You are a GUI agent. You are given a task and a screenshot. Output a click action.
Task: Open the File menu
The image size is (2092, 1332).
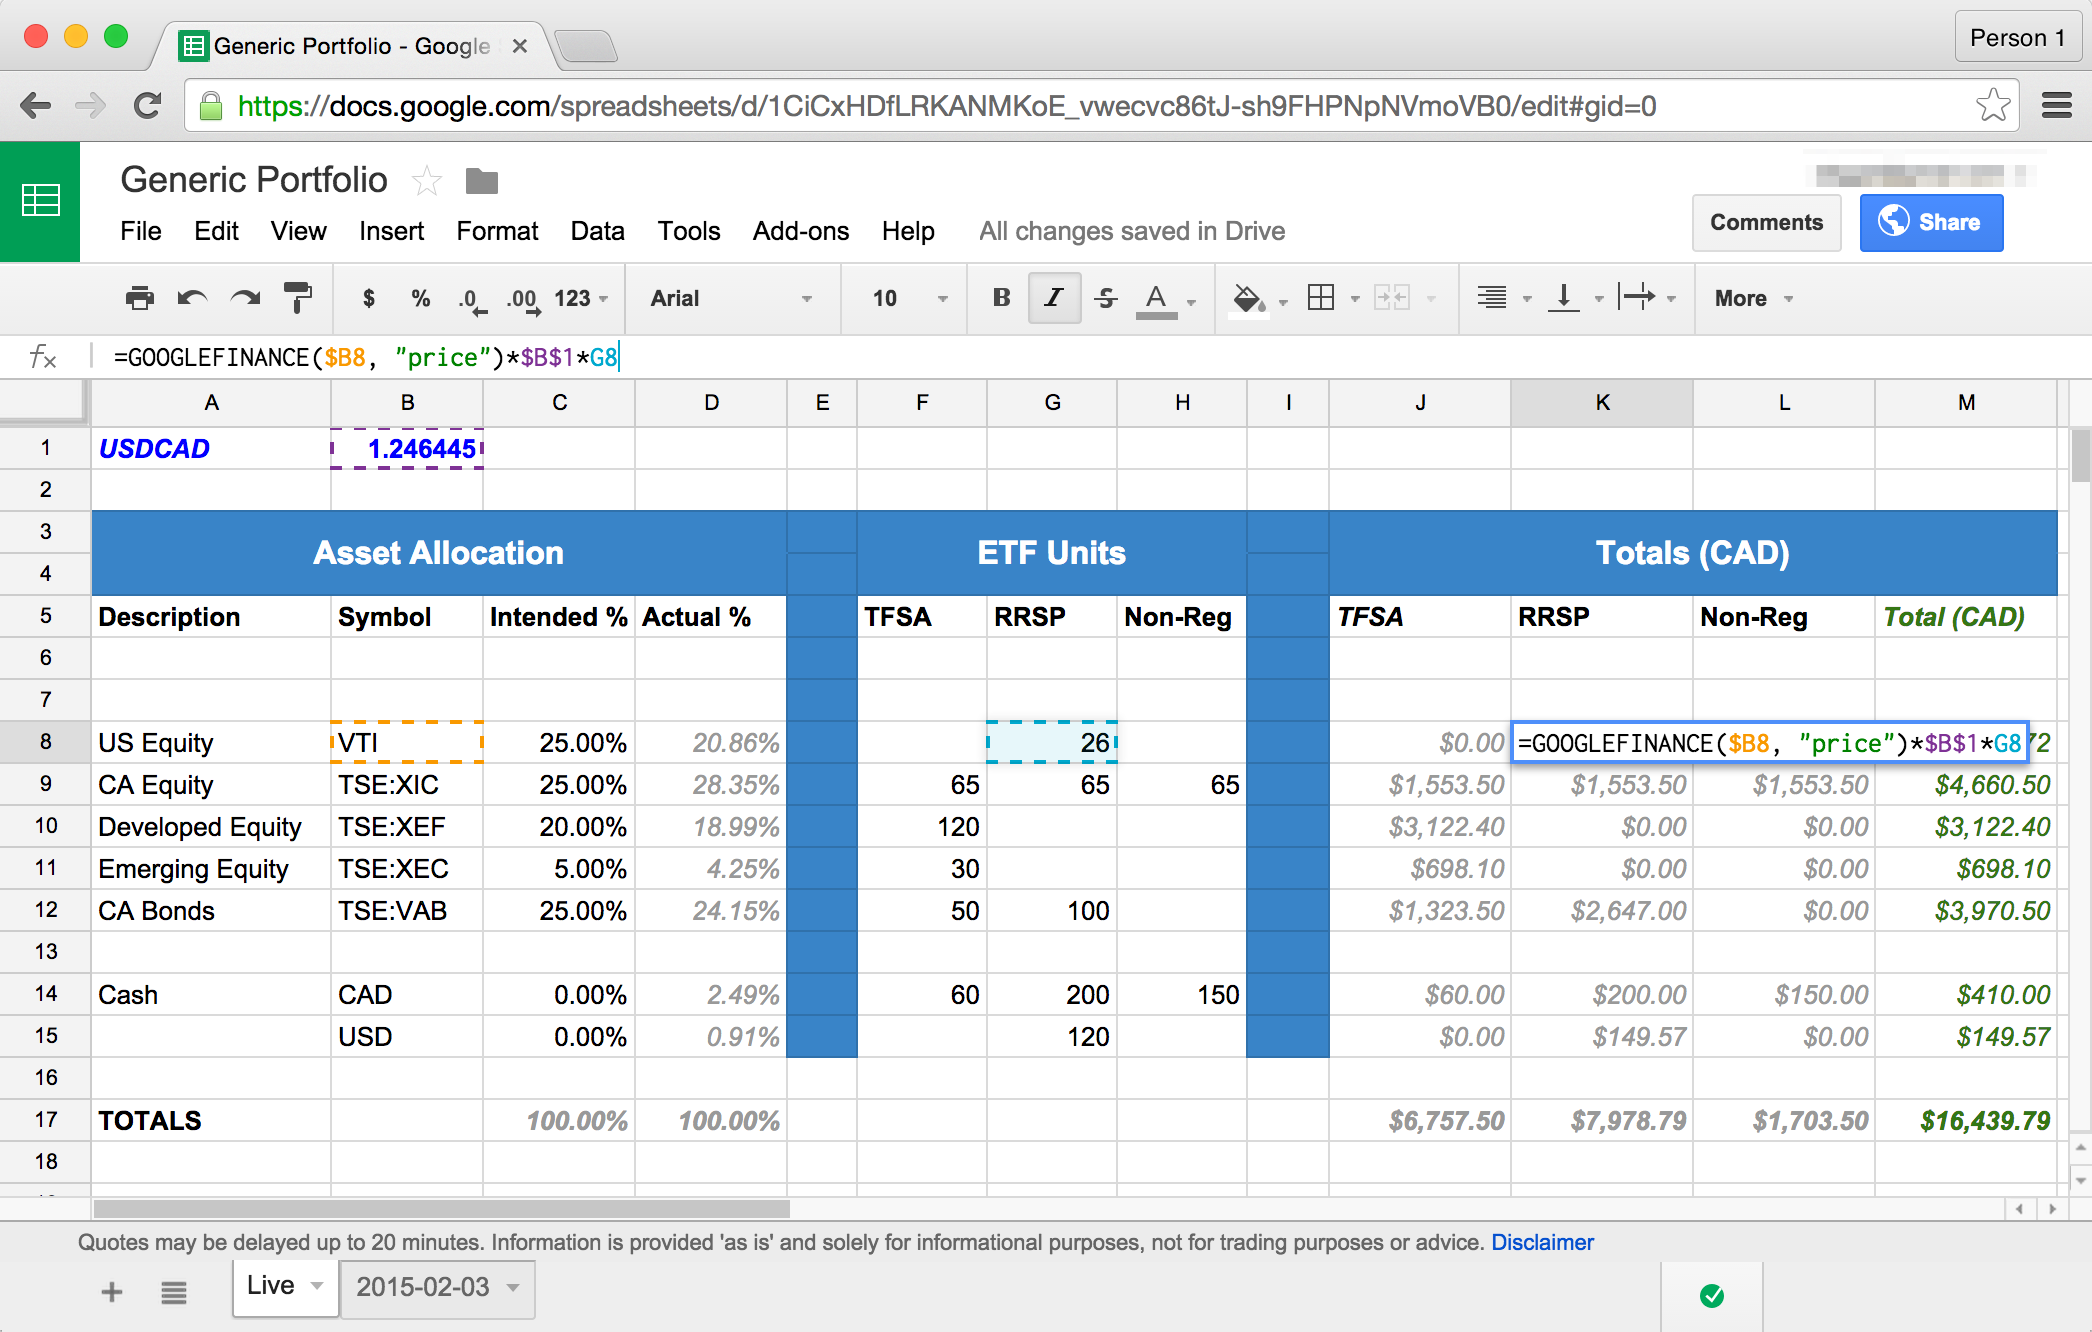coord(141,231)
